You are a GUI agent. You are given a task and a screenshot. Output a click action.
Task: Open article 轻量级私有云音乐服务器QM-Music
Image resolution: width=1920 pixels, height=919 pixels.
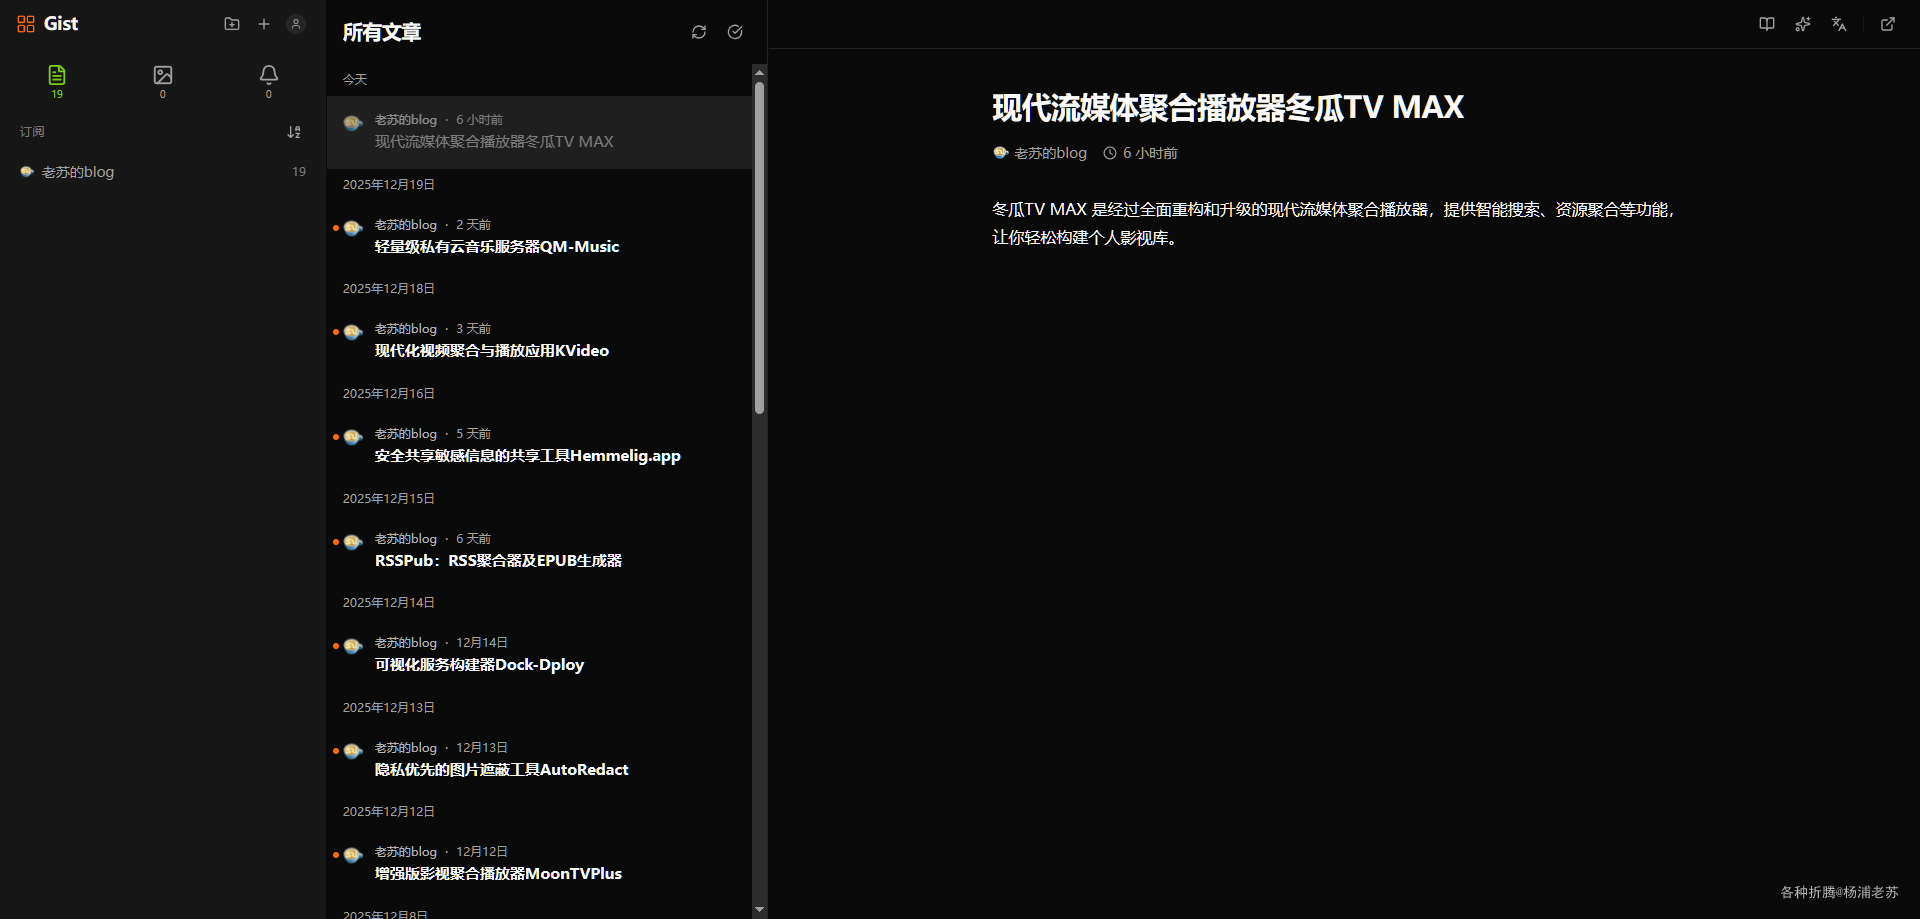click(540, 237)
